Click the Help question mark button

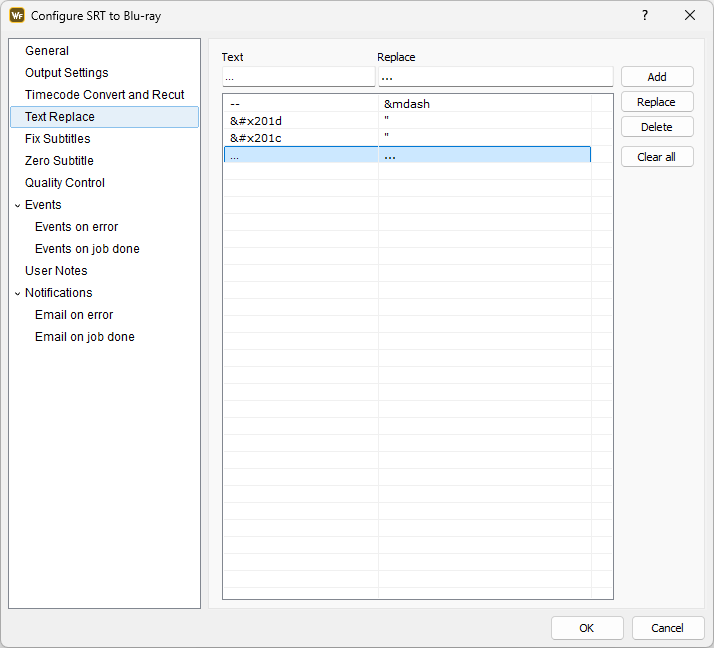point(644,16)
